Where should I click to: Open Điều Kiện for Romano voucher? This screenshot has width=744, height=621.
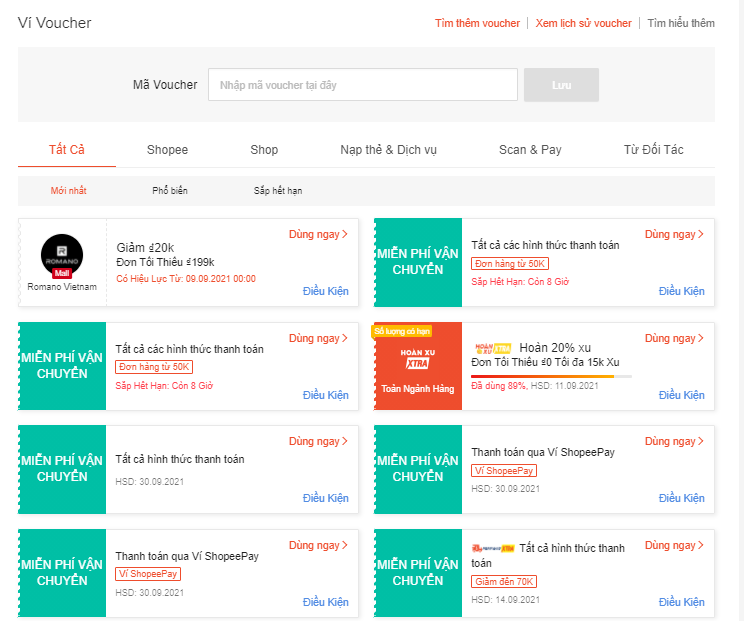point(325,291)
